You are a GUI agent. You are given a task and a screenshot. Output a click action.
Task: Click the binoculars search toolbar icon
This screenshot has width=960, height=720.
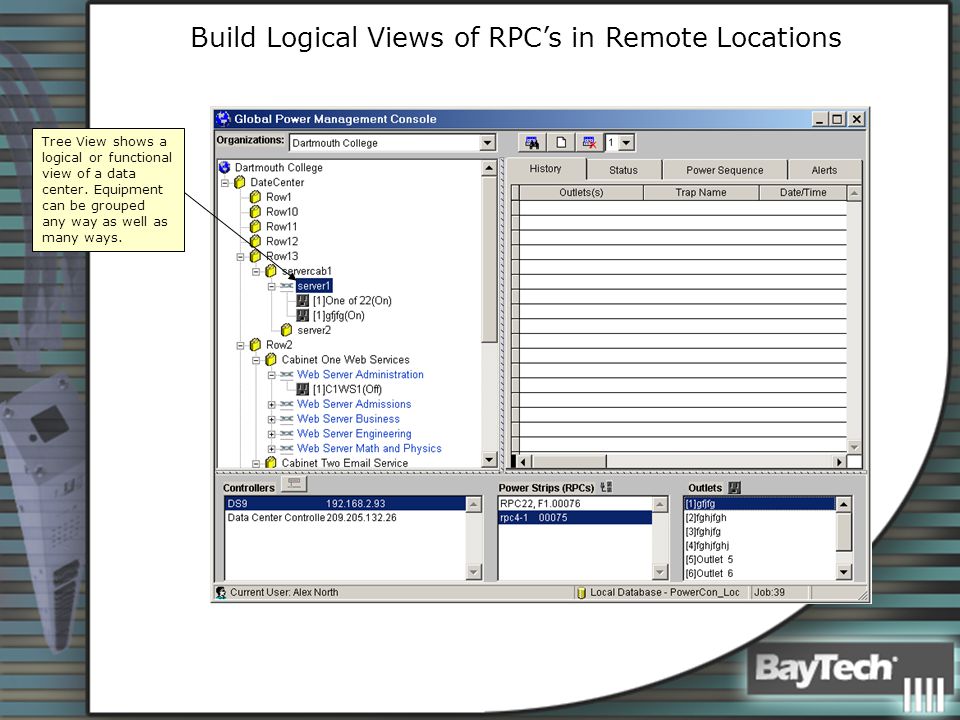click(531, 143)
